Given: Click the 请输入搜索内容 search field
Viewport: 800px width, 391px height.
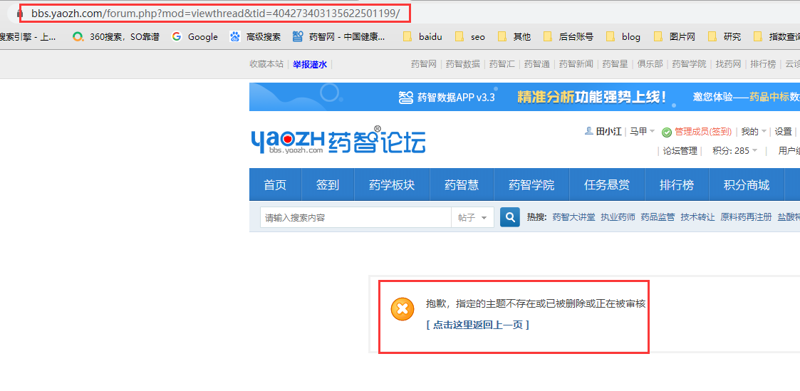Looking at the screenshot, I should point(356,217).
